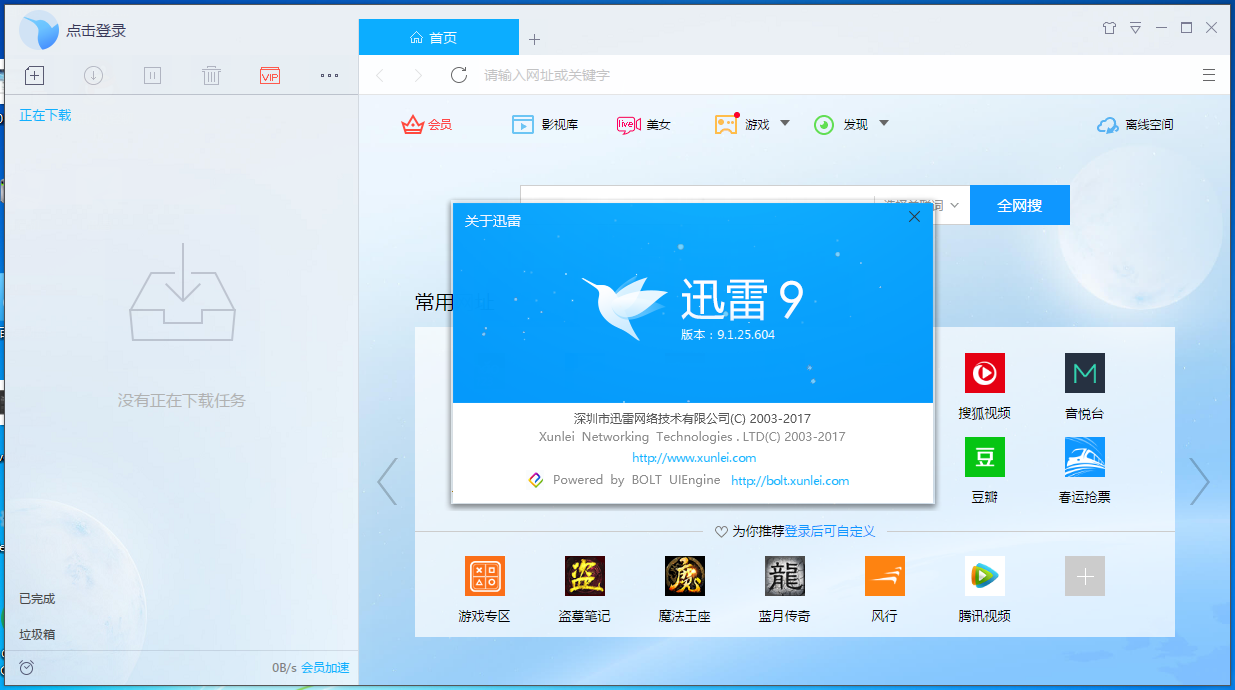This screenshot has height=690, width=1235.
Task: Expand the 发现 dropdown arrow
Action: 883,124
